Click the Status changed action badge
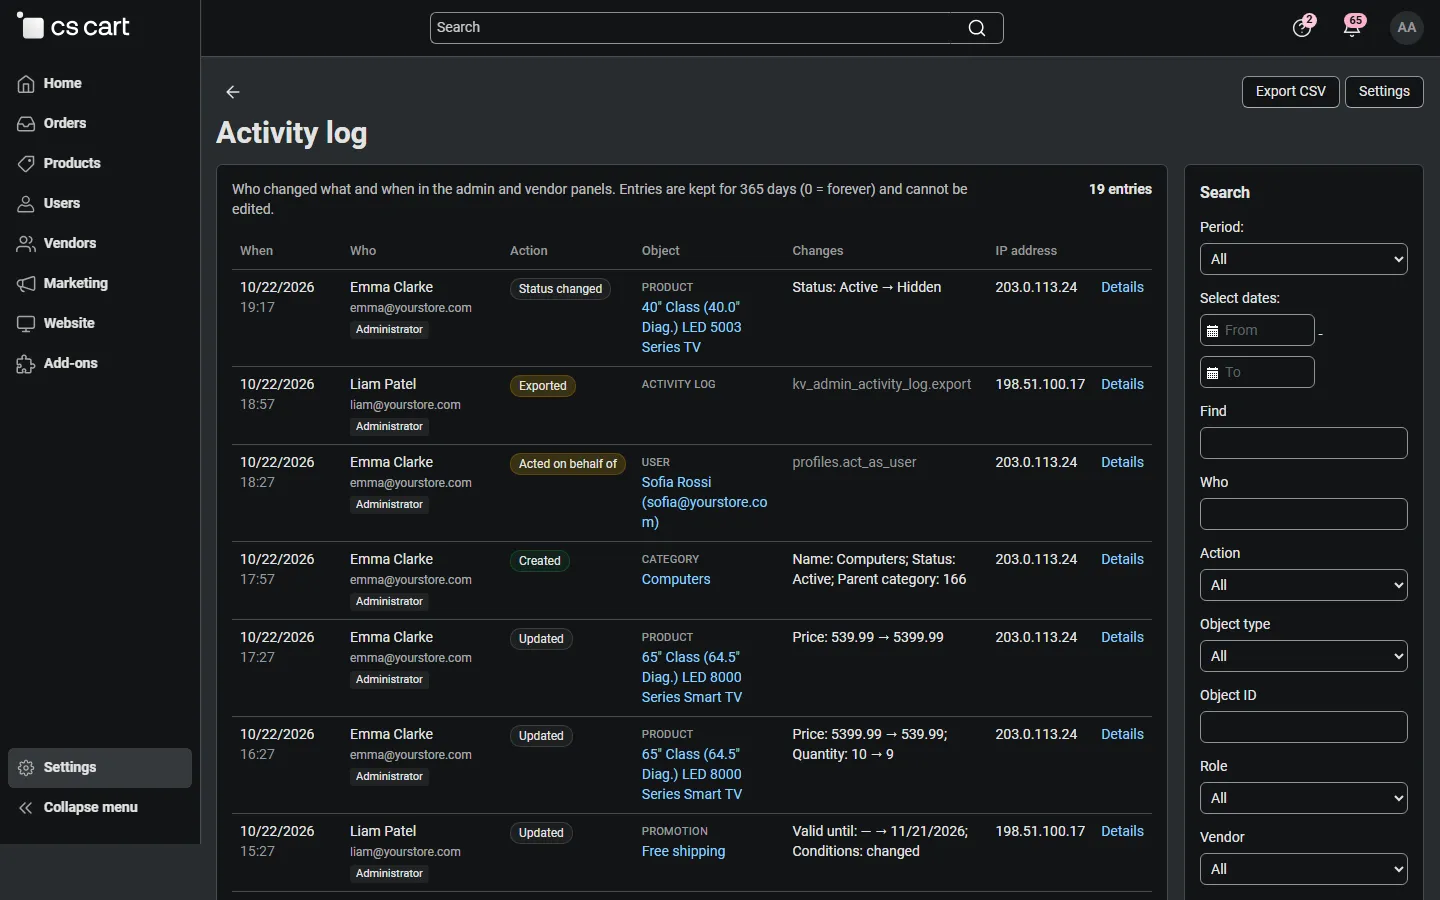The height and width of the screenshot is (900, 1440). [x=560, y=289]
